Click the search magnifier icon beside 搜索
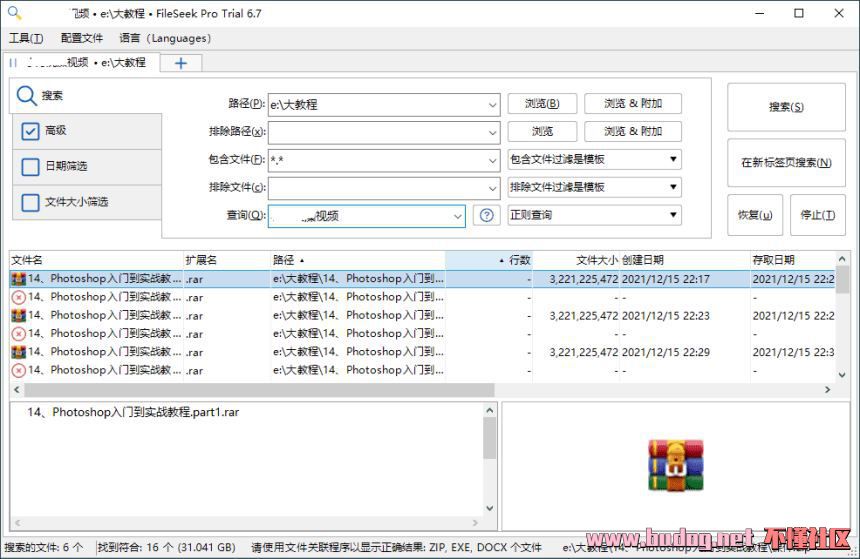 tap(26, 95)
